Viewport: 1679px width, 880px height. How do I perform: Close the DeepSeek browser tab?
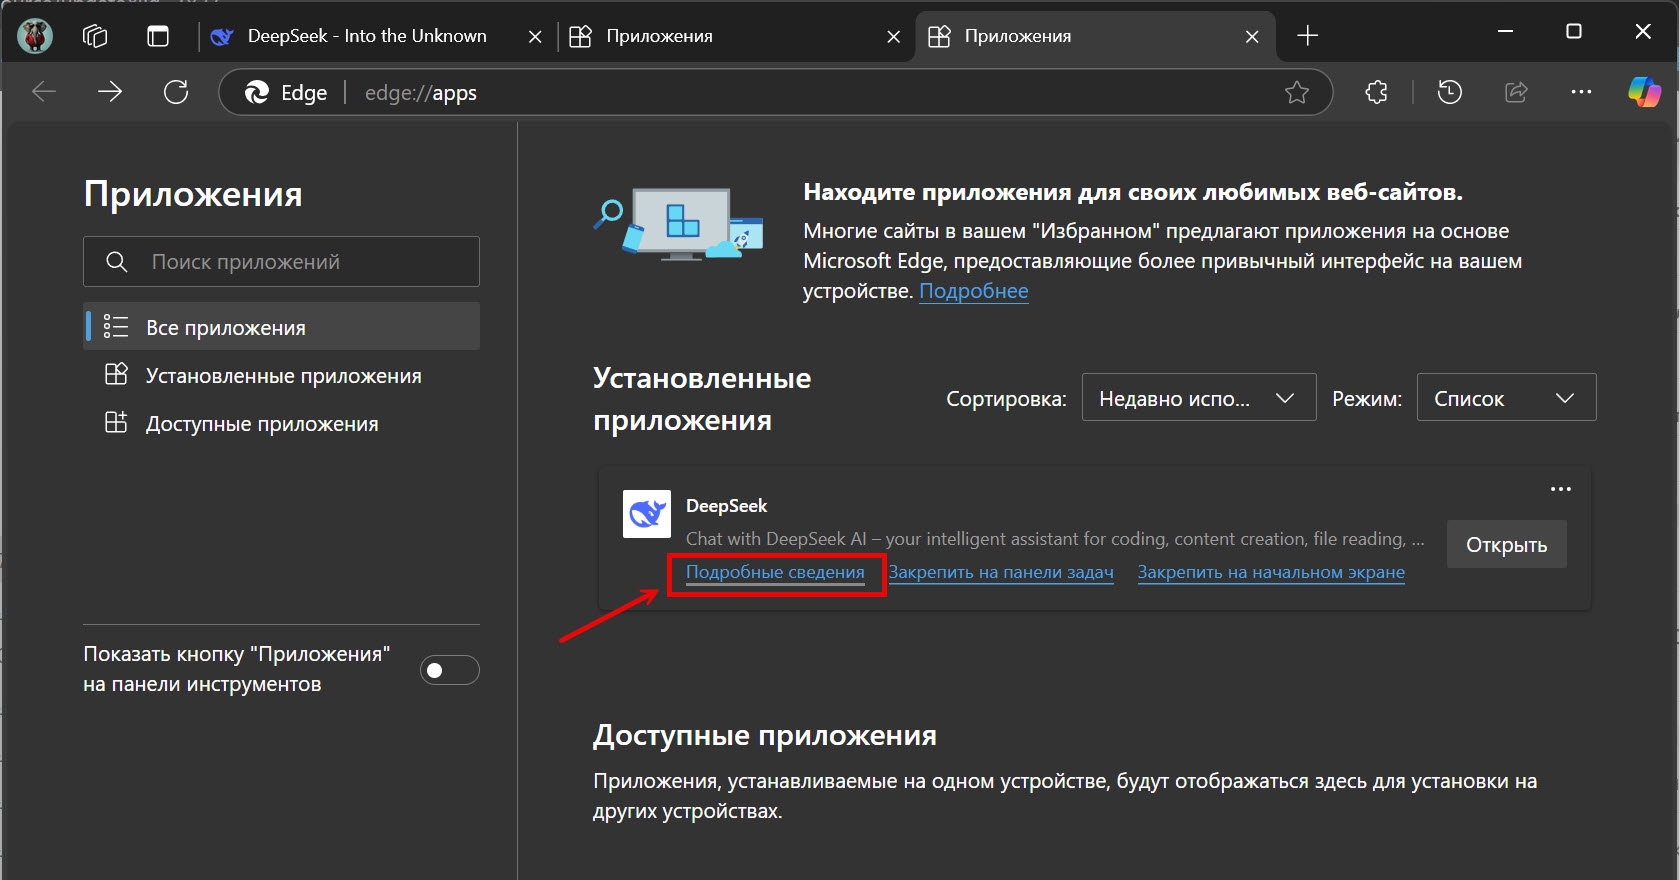tap(535, 37)
